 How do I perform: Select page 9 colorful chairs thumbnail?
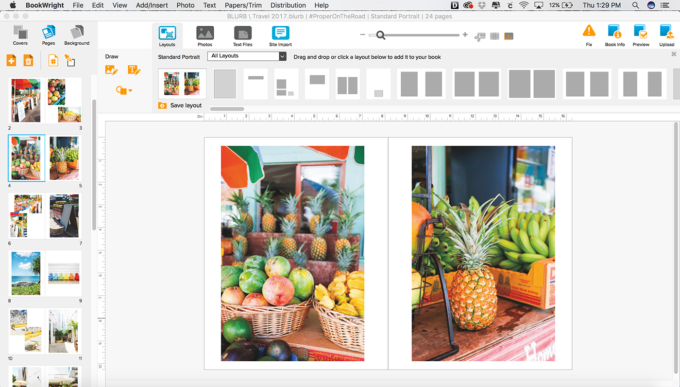pos(64,273)
